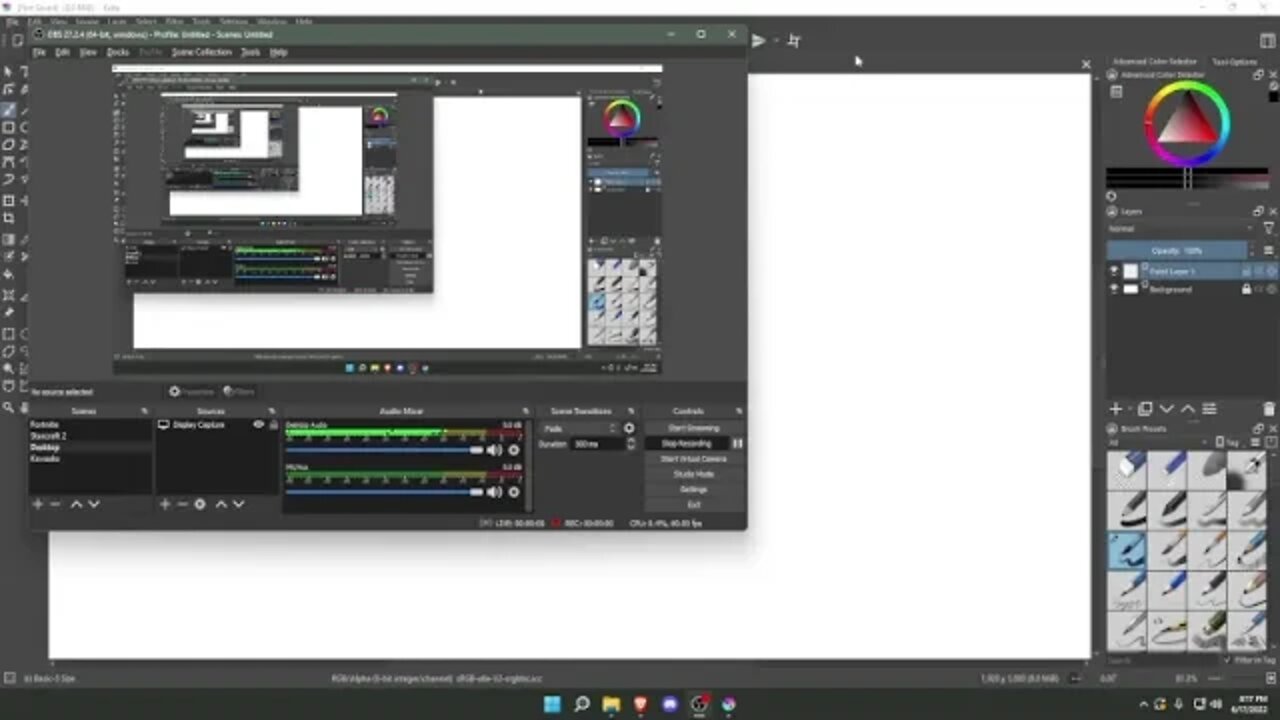Screen dimensions: 1280x720
Task: Move OBS source up
Action: tap(221, 504)
